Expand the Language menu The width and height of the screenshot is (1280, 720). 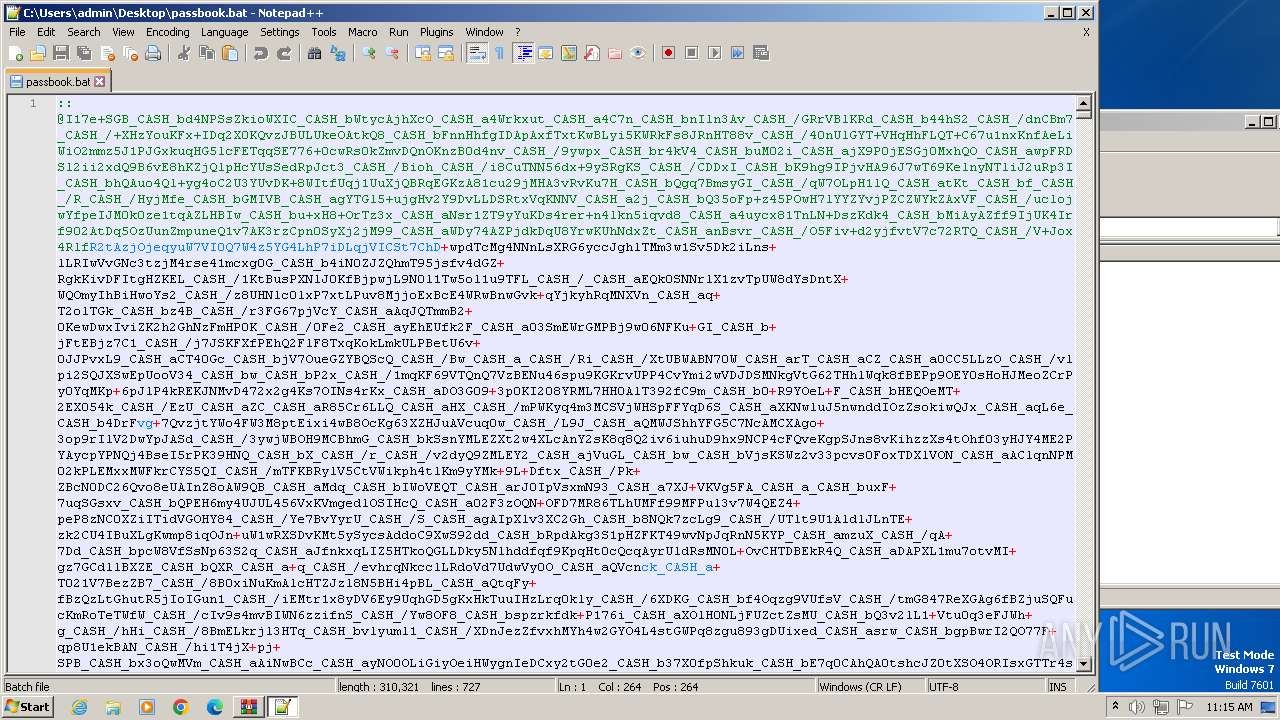[224, 32]
